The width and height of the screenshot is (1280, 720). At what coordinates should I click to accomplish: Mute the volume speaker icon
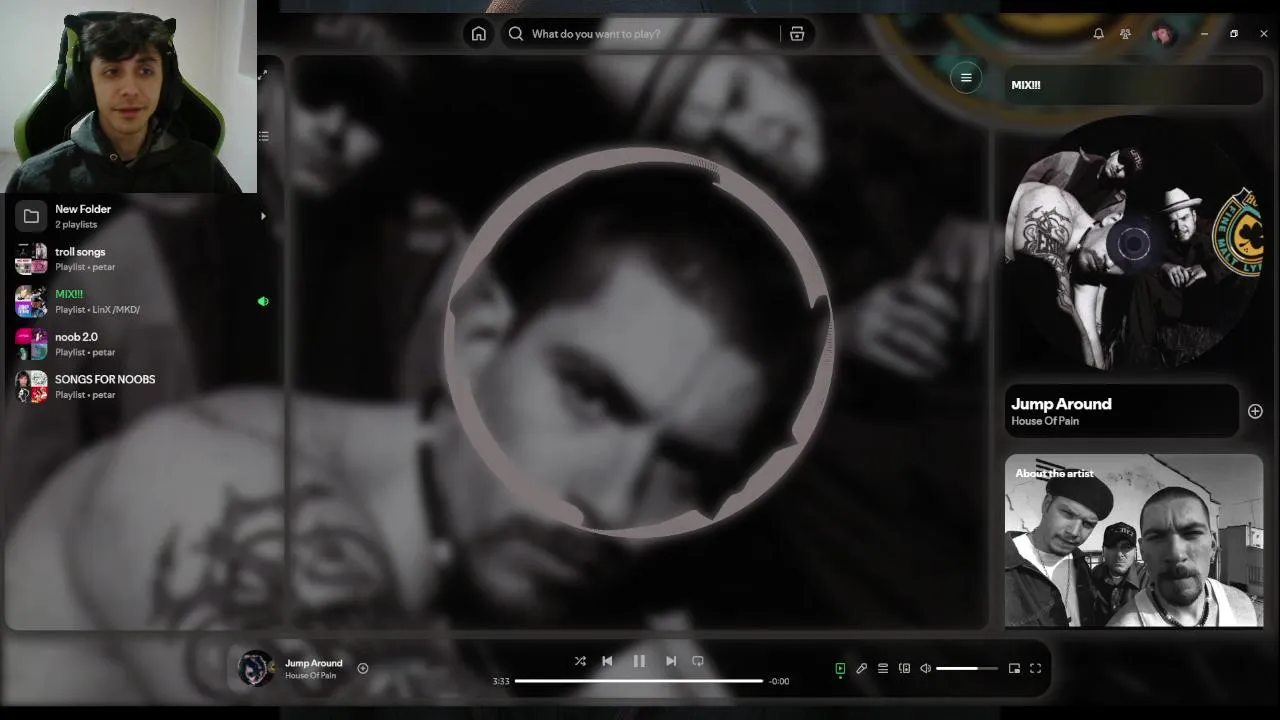tap(926, 668)
